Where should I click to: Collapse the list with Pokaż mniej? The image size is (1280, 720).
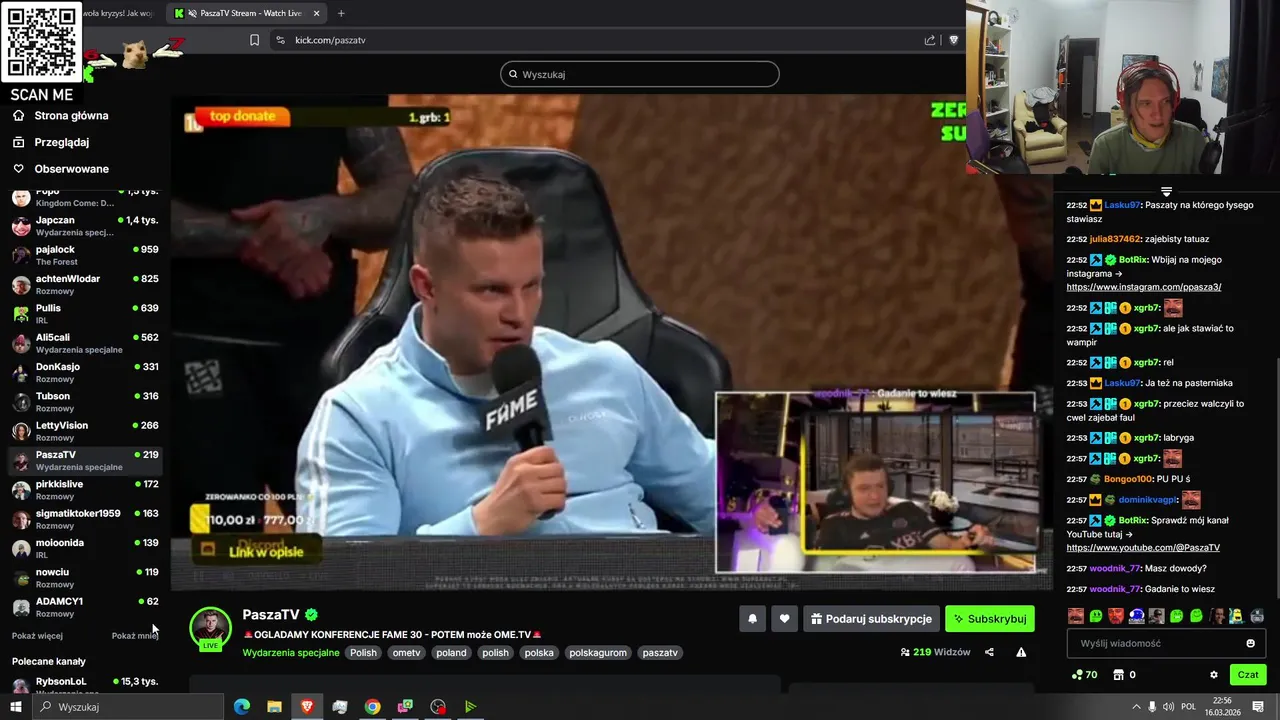(x=135, y=636)
